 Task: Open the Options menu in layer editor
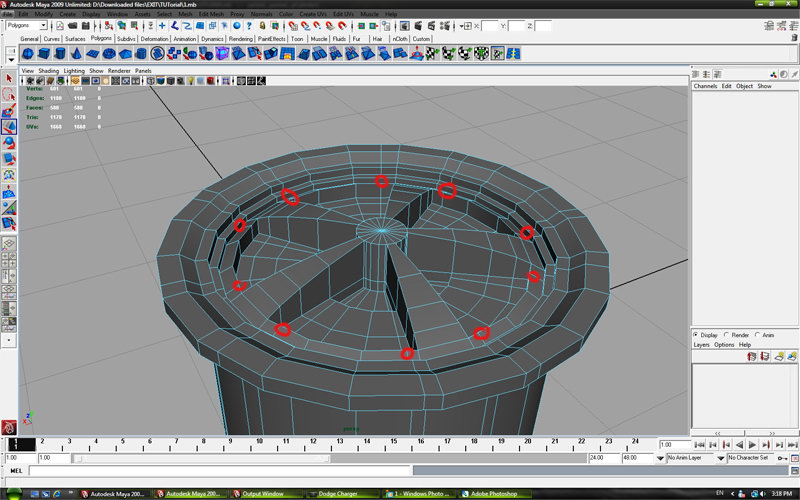click(x=724, y=344)
